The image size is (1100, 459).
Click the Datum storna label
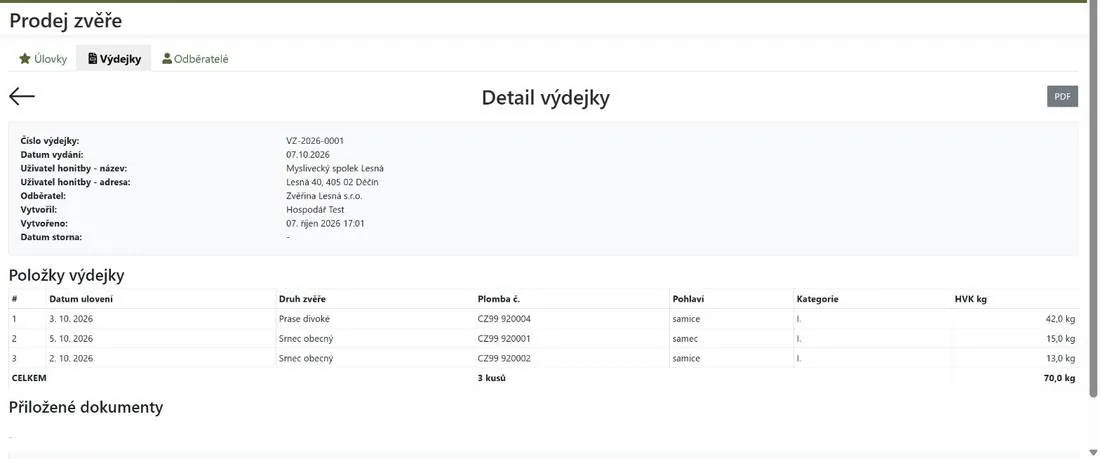click(51, 237)
